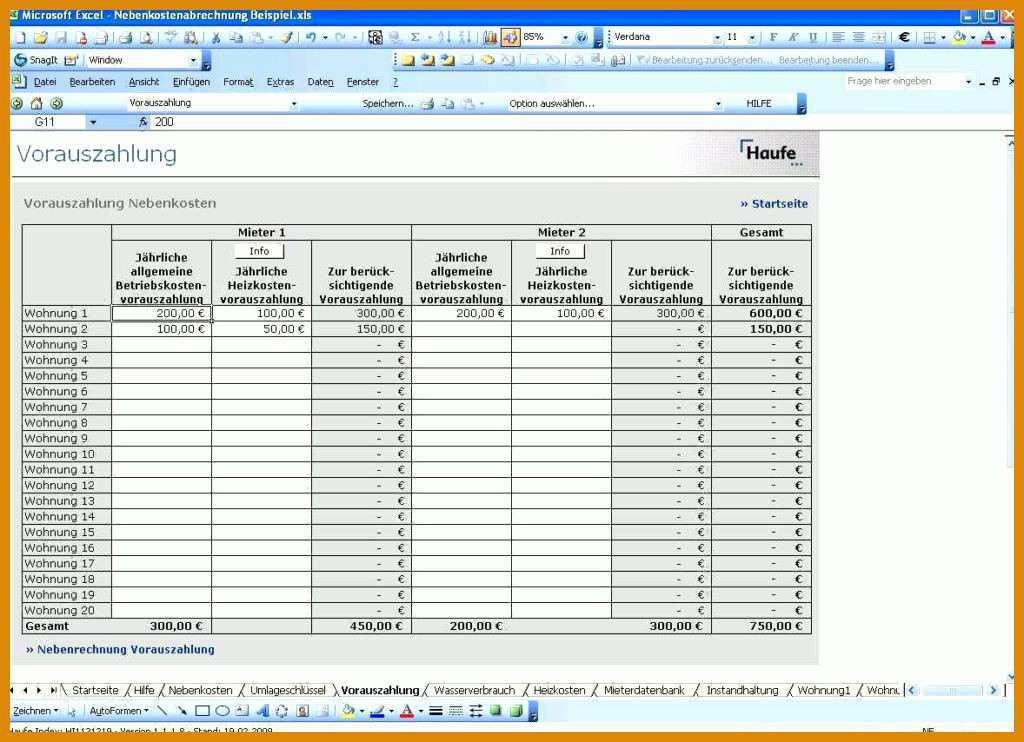Open the Zeichnen menu on the drawing toolbar
This screenshot has width=1024, height=742.
[x=35, y=711]
